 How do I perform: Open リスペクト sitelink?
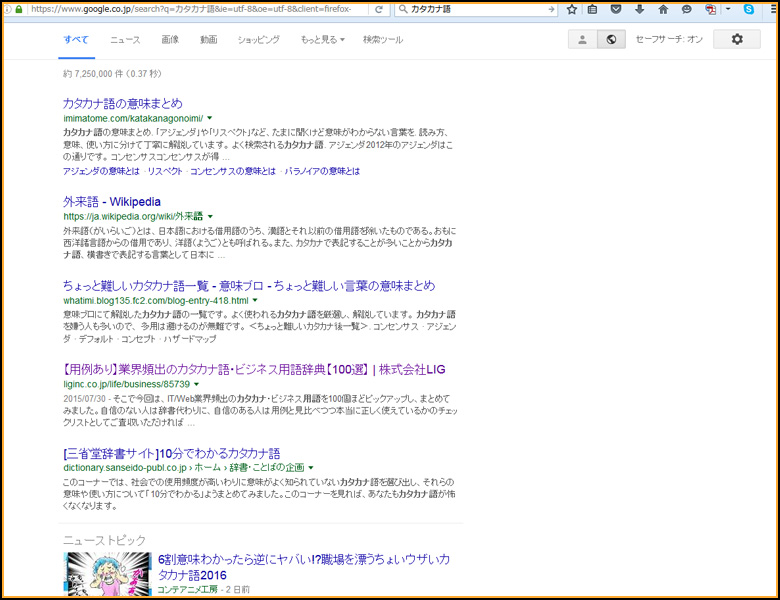pos(165,171)
